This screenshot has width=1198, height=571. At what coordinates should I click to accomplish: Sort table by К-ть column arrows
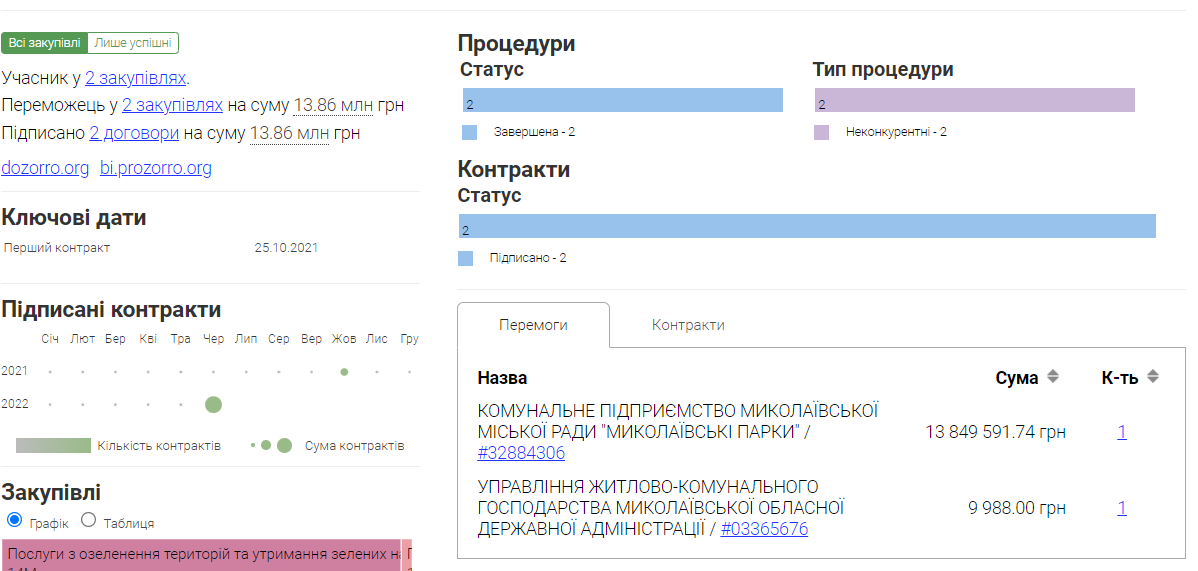tap(1153, 377)
